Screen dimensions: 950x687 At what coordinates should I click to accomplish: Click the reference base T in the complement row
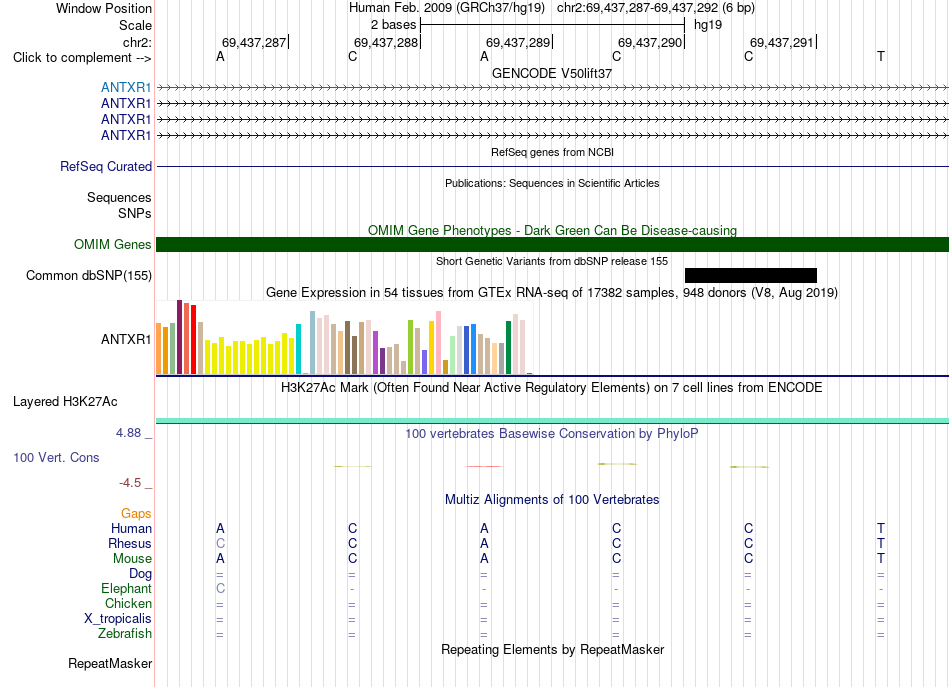(x=881, y=56)
